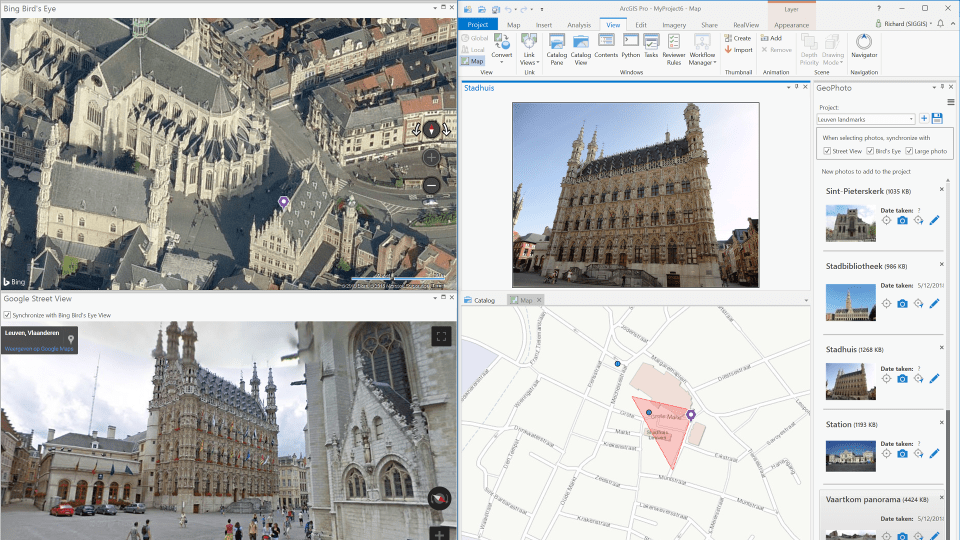Edit the Station photo entry

click(x=934, y=454)
